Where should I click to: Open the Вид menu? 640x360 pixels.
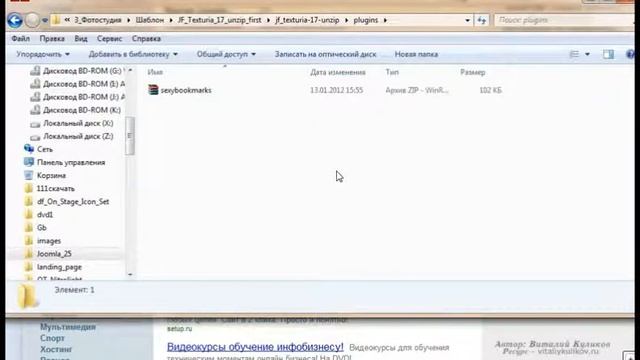click(x=81, y=39)
